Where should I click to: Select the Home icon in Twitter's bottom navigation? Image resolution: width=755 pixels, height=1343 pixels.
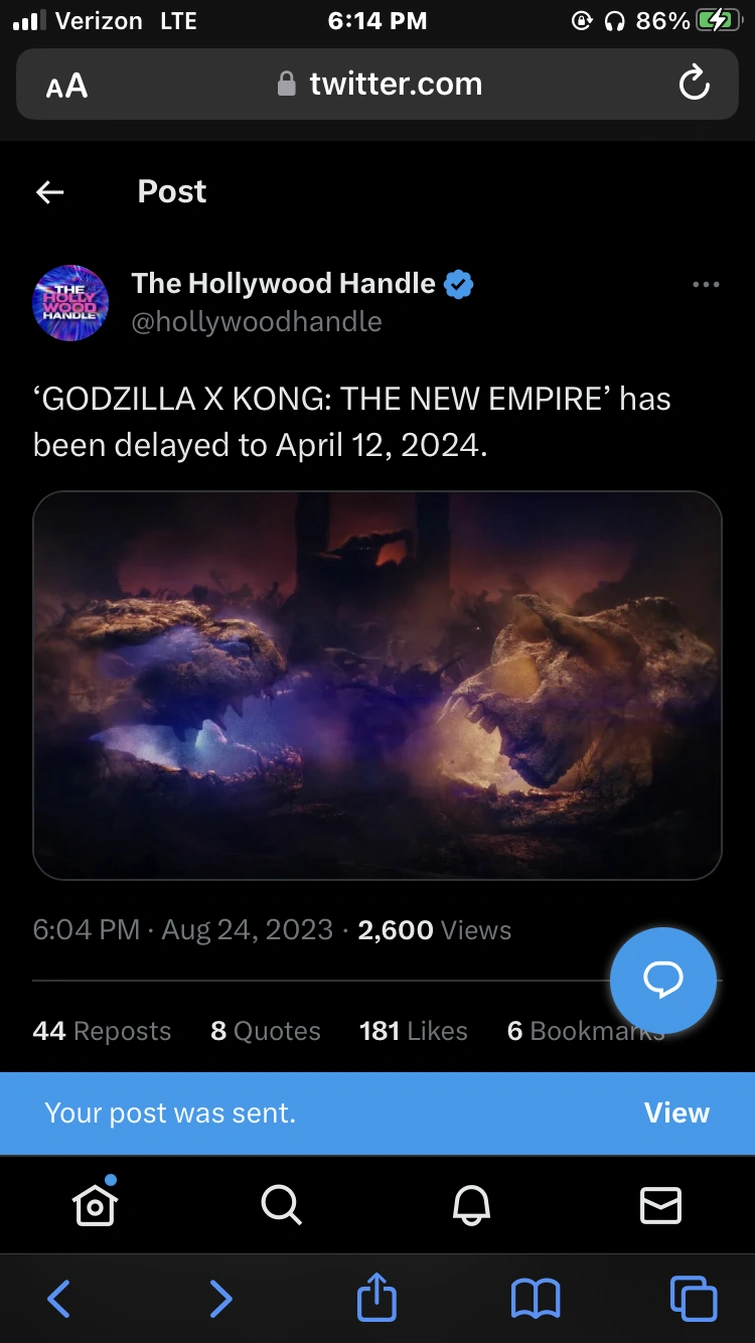94,1205
